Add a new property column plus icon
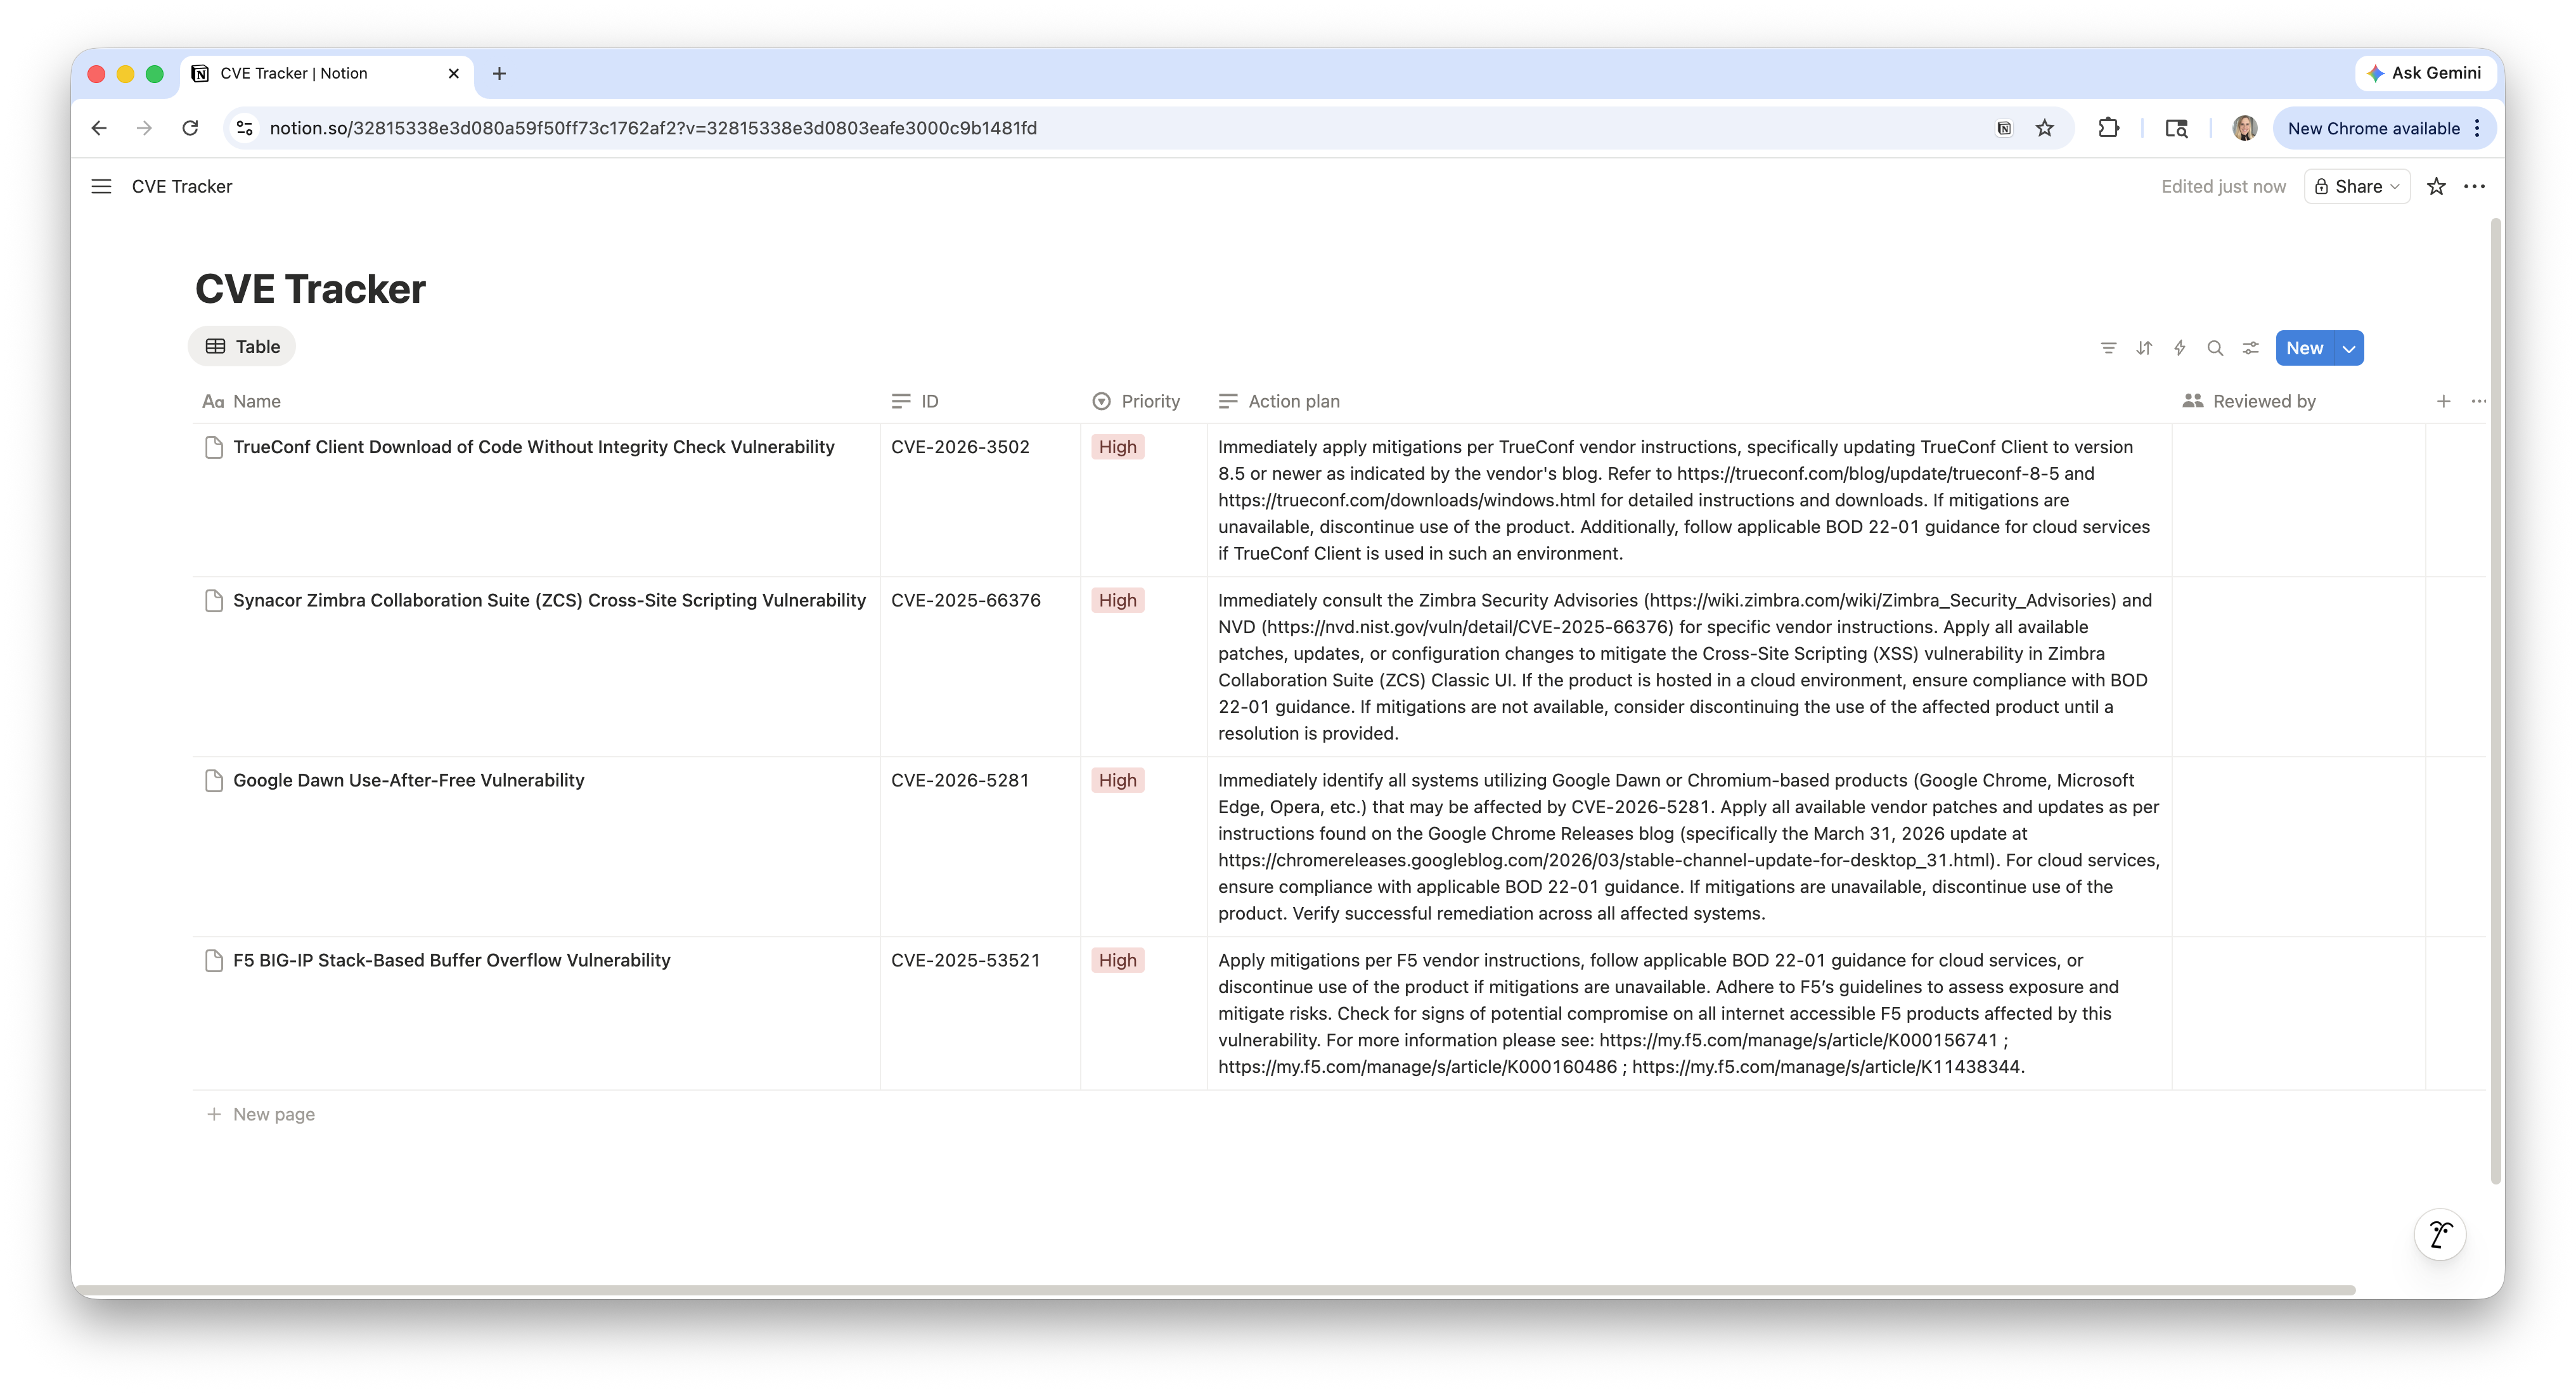Screen dimensions: 2576x1393 2443,401
